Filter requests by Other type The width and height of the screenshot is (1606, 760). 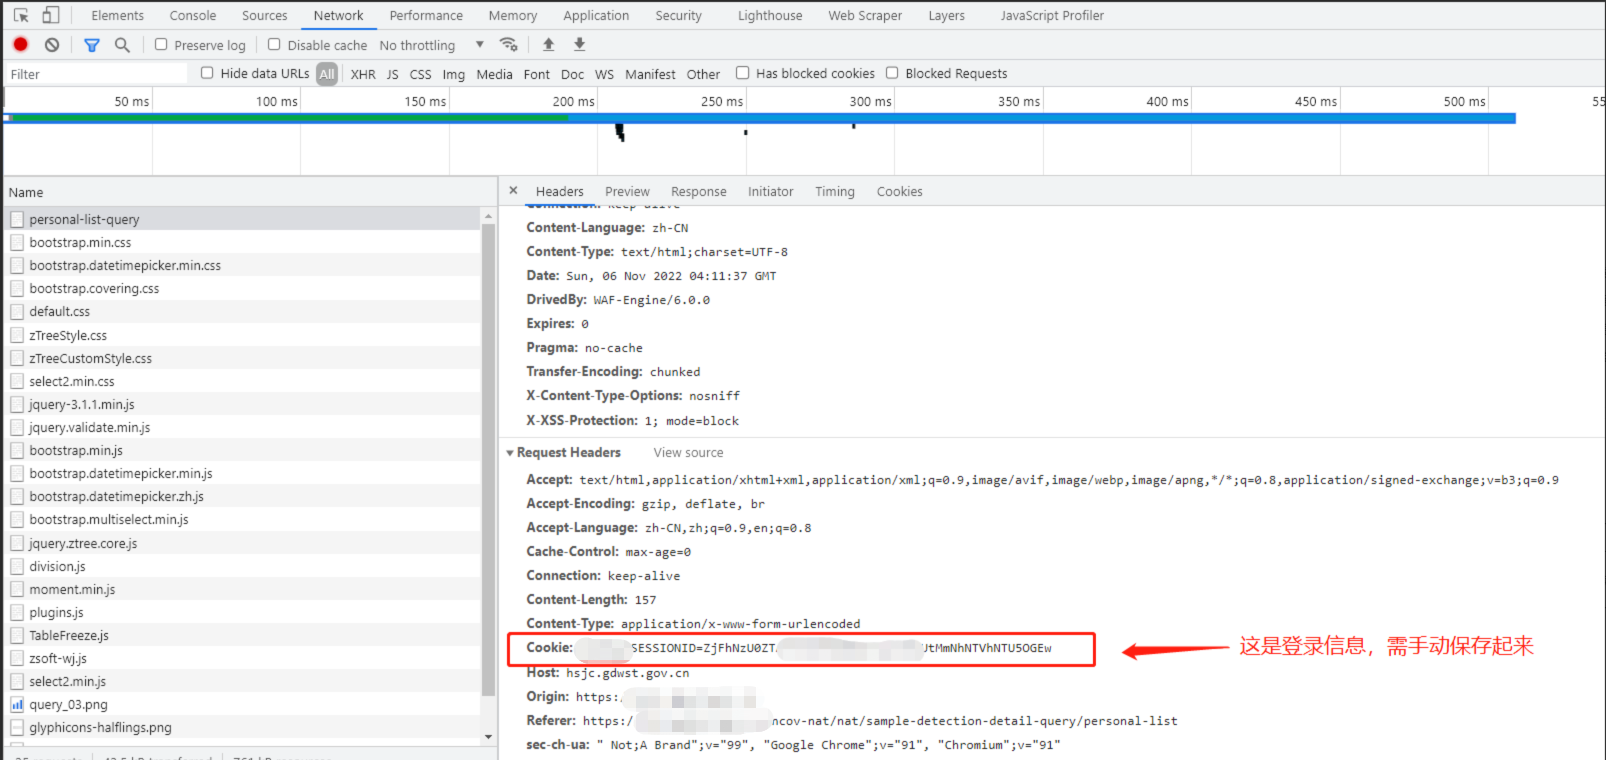tap(703, 74)
